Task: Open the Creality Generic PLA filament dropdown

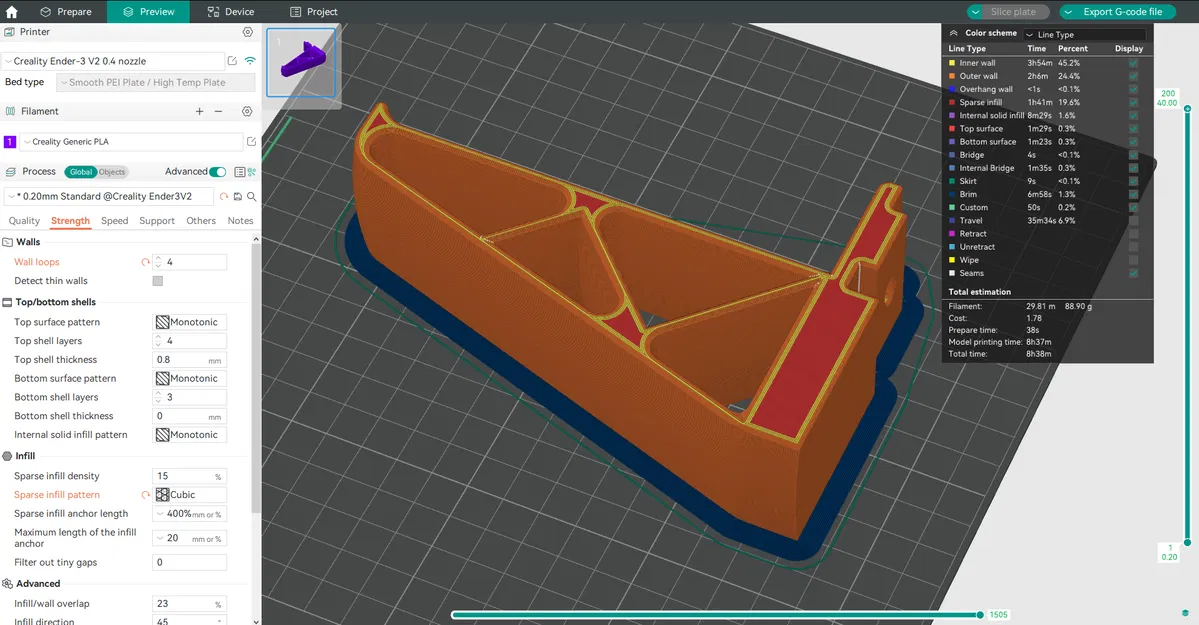Action: point(131,142)
